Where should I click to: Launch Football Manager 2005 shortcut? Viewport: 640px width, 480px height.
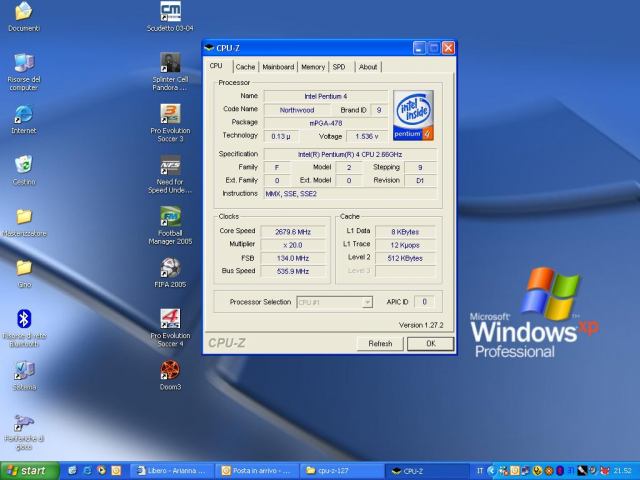click(170, 226)
